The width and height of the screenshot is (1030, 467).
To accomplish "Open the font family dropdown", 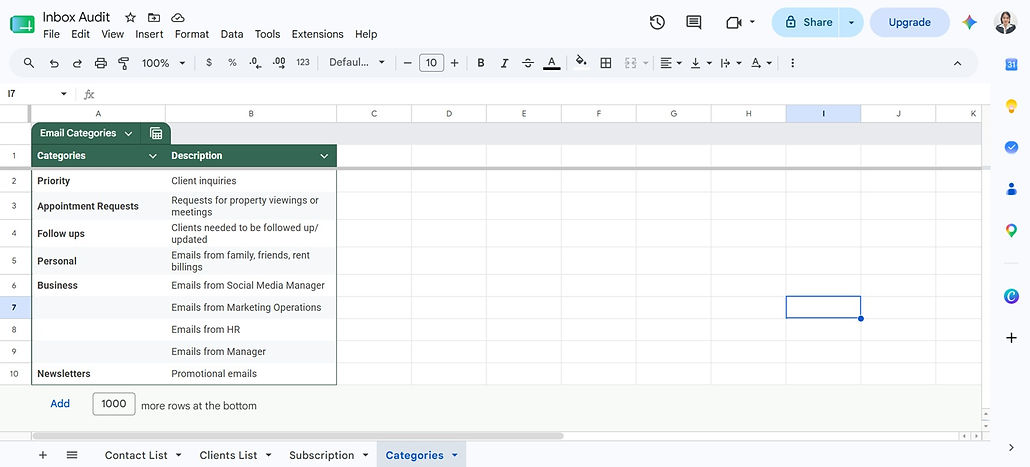I will 357,63.
